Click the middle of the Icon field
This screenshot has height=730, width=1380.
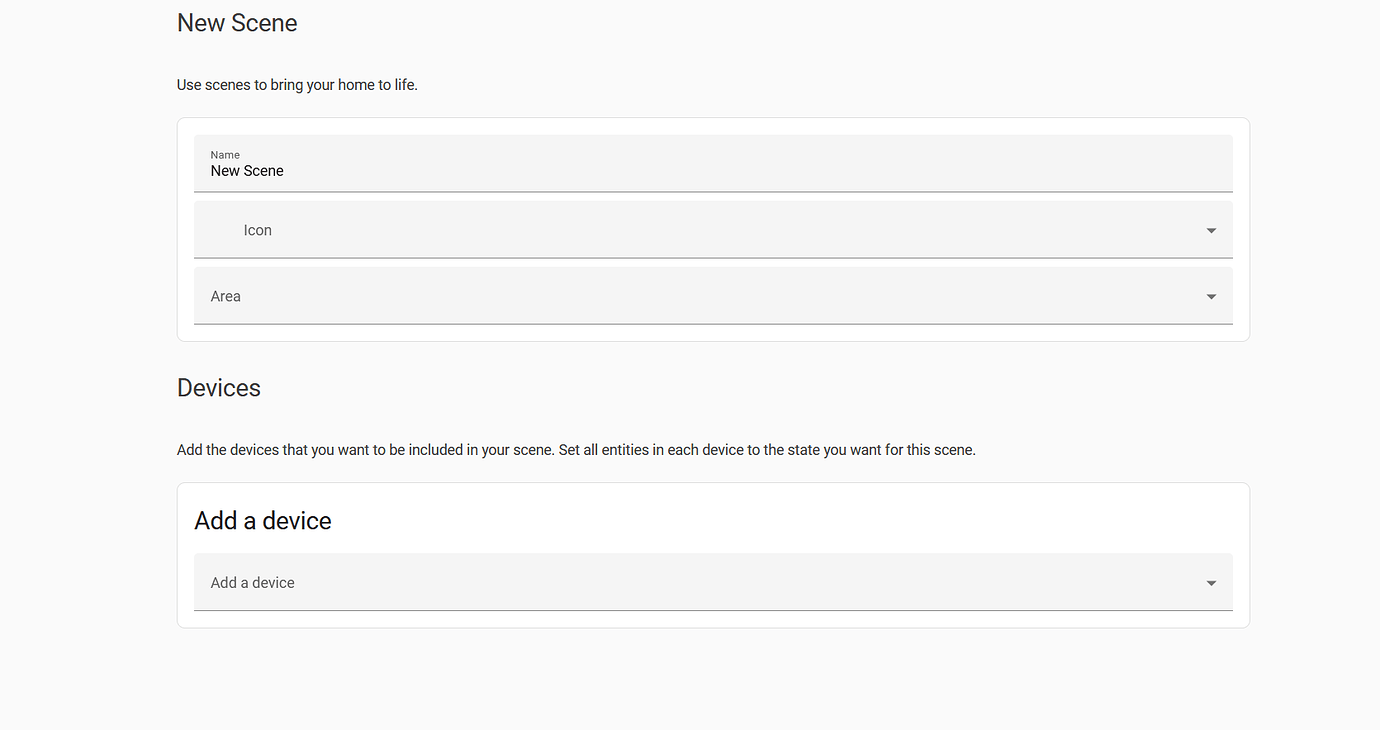point(712,230)
